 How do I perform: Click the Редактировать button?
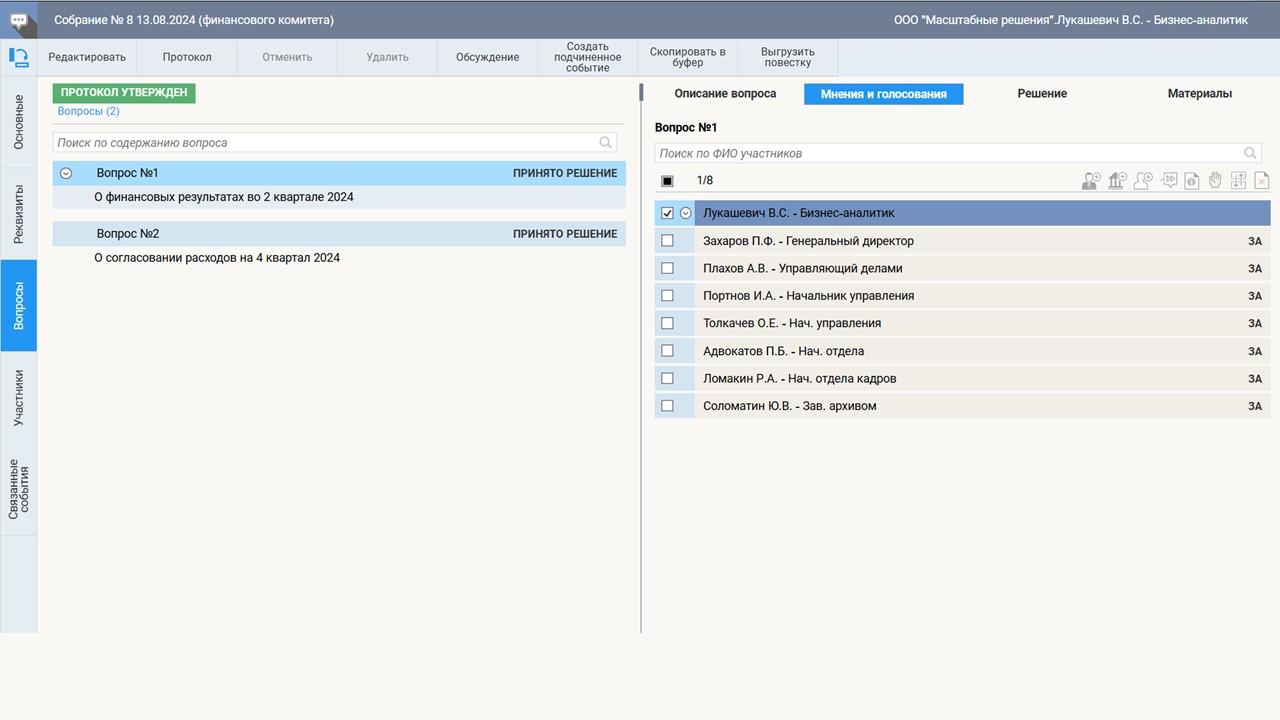tap(87, 57)
